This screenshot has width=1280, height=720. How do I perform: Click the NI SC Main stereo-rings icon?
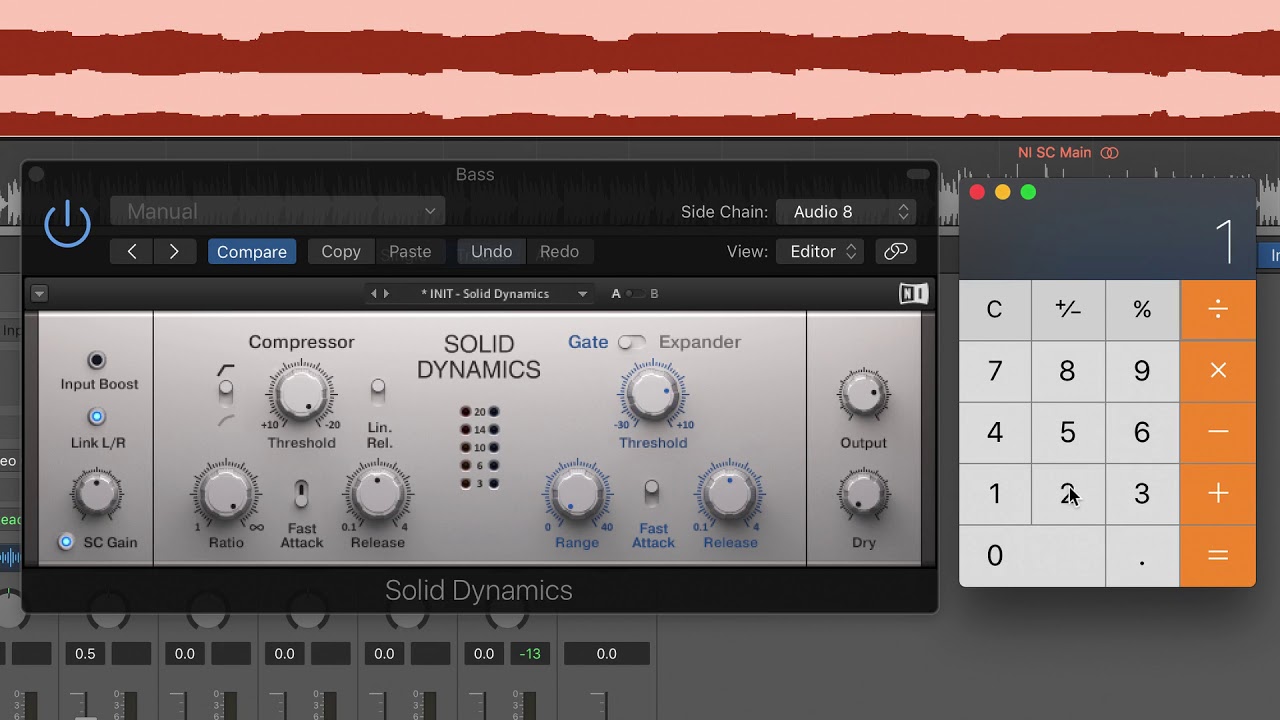pos(1109,153)
